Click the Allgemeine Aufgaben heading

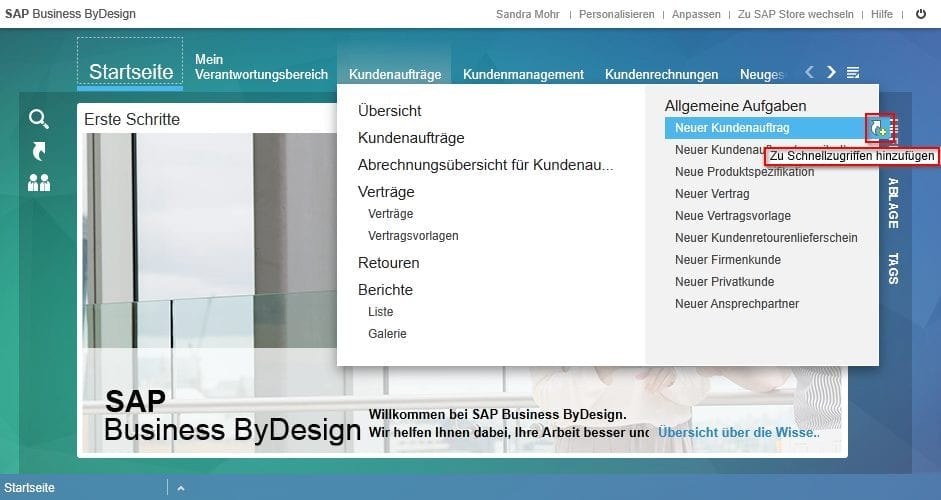click(x=735, y=106)
